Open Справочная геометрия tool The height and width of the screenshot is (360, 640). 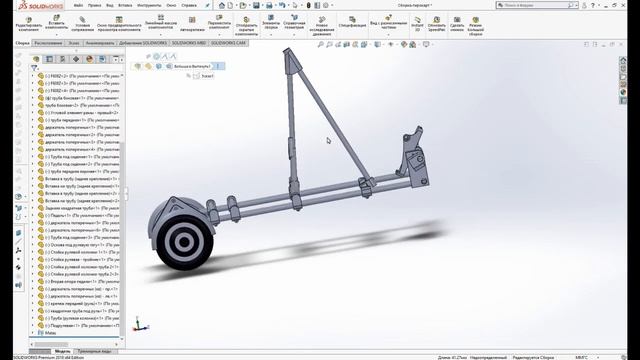point(294,22)
